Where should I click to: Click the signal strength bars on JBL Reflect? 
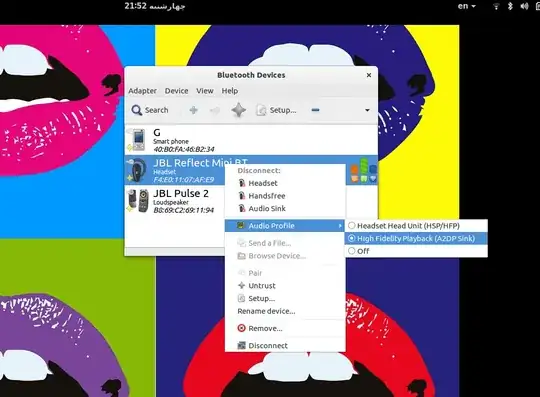(x=363, y=170)
